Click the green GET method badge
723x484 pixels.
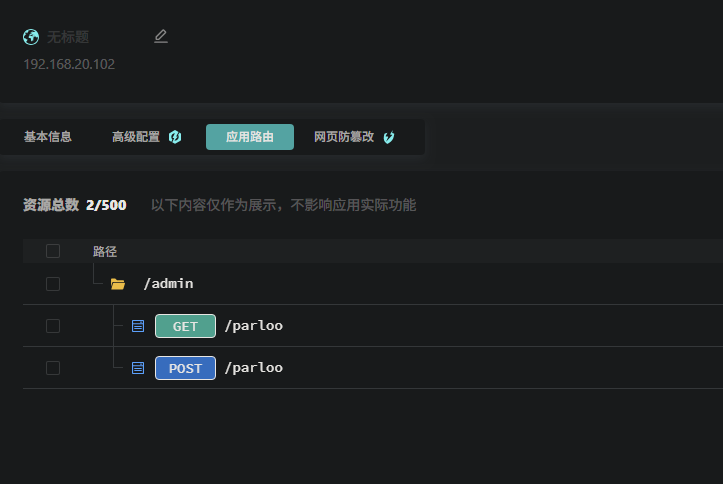point(185,326)
